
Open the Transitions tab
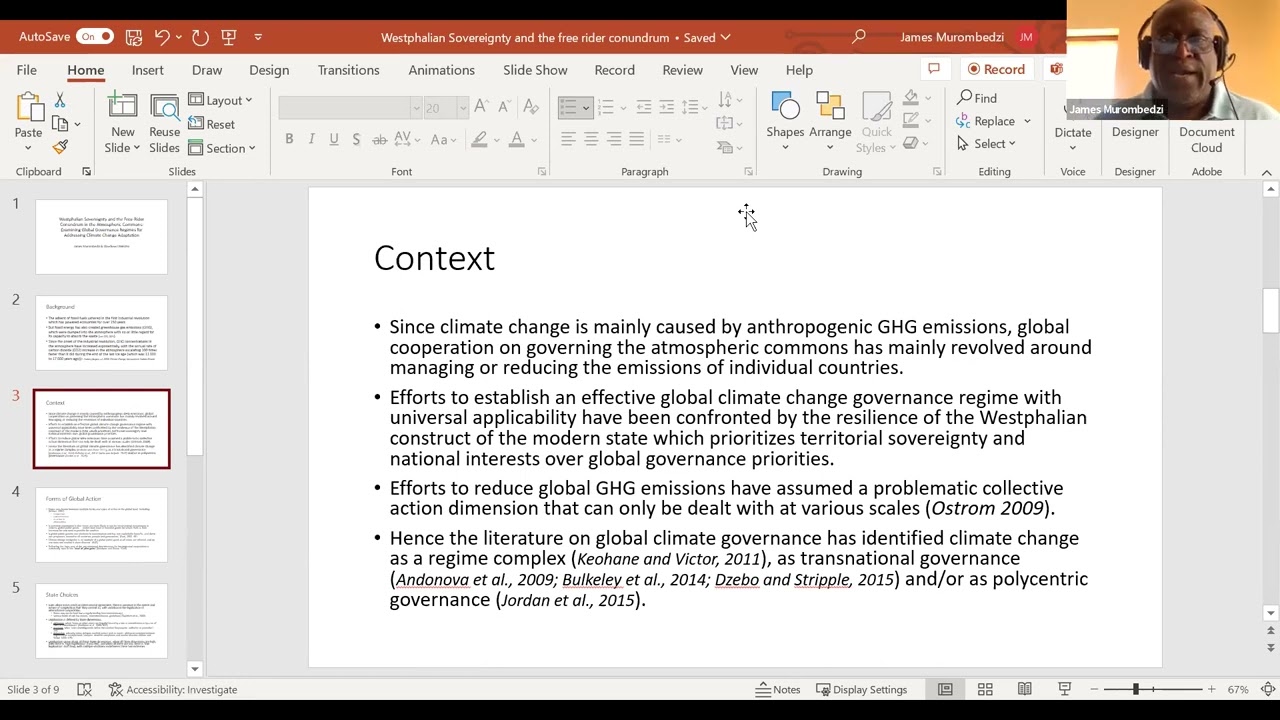click(x=348, y=70)
